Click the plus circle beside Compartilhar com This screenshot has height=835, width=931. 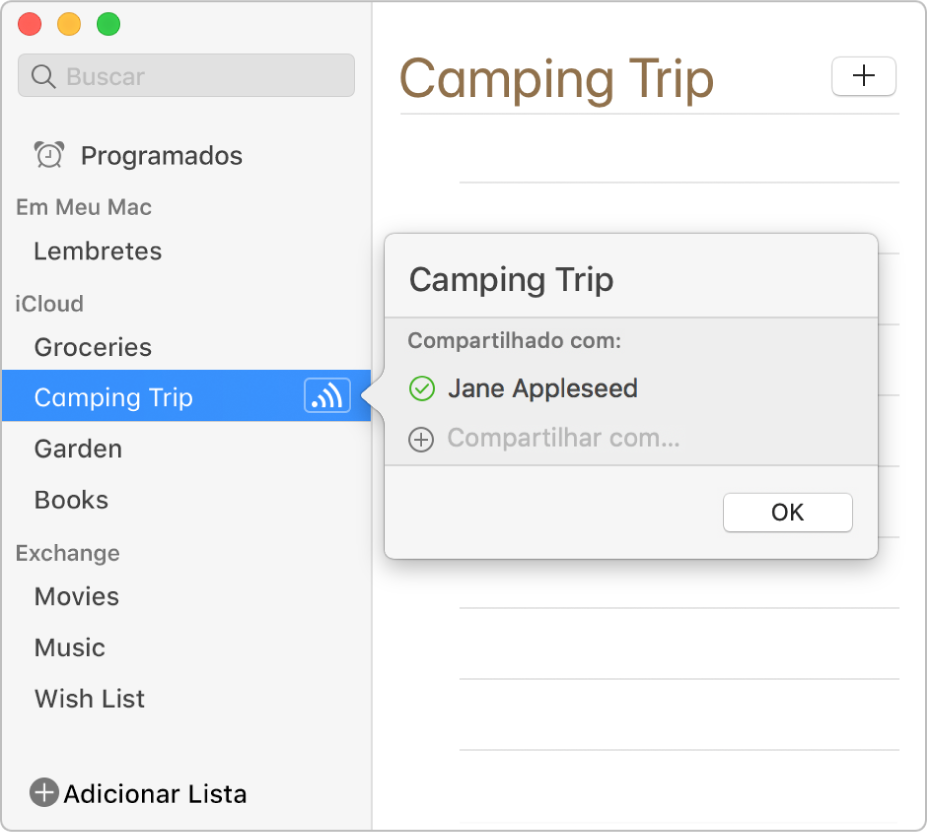[x=422, y=441]
